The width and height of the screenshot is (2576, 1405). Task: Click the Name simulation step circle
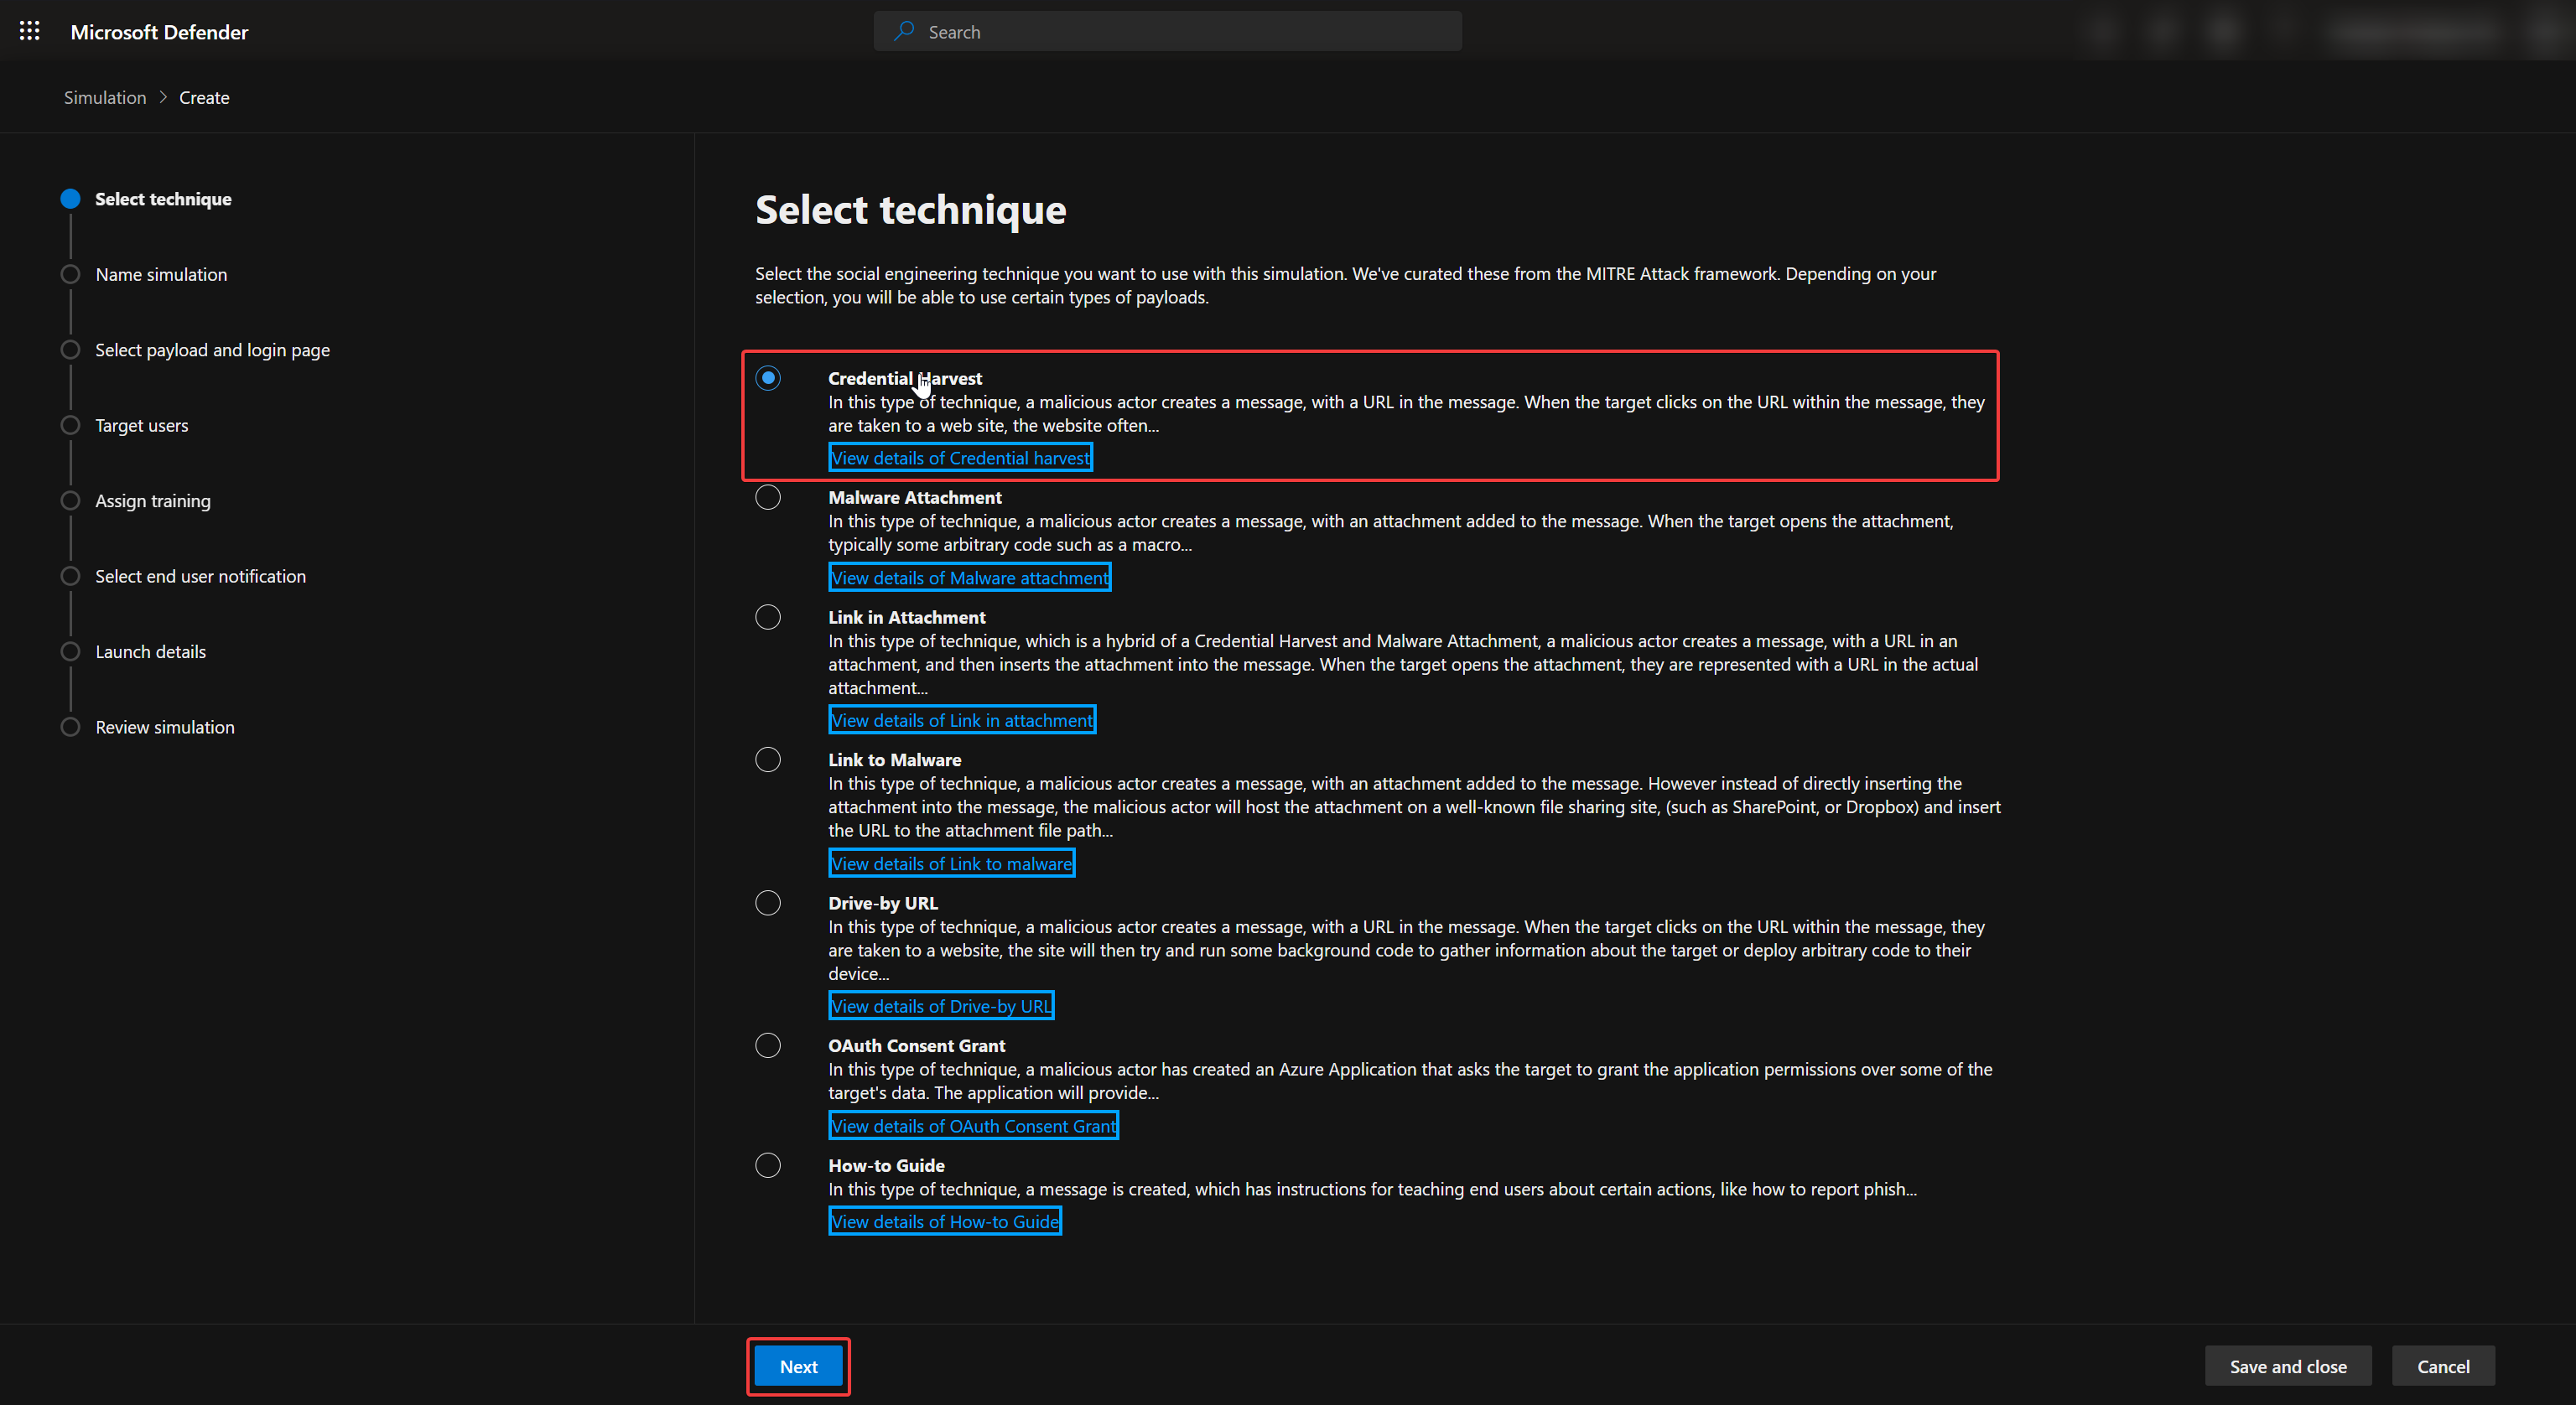pos(70,274)
